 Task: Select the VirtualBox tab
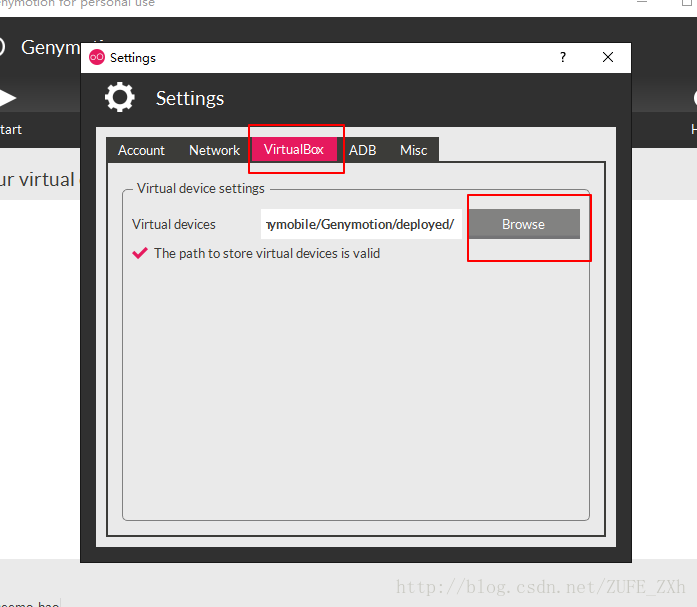[294, 149]
